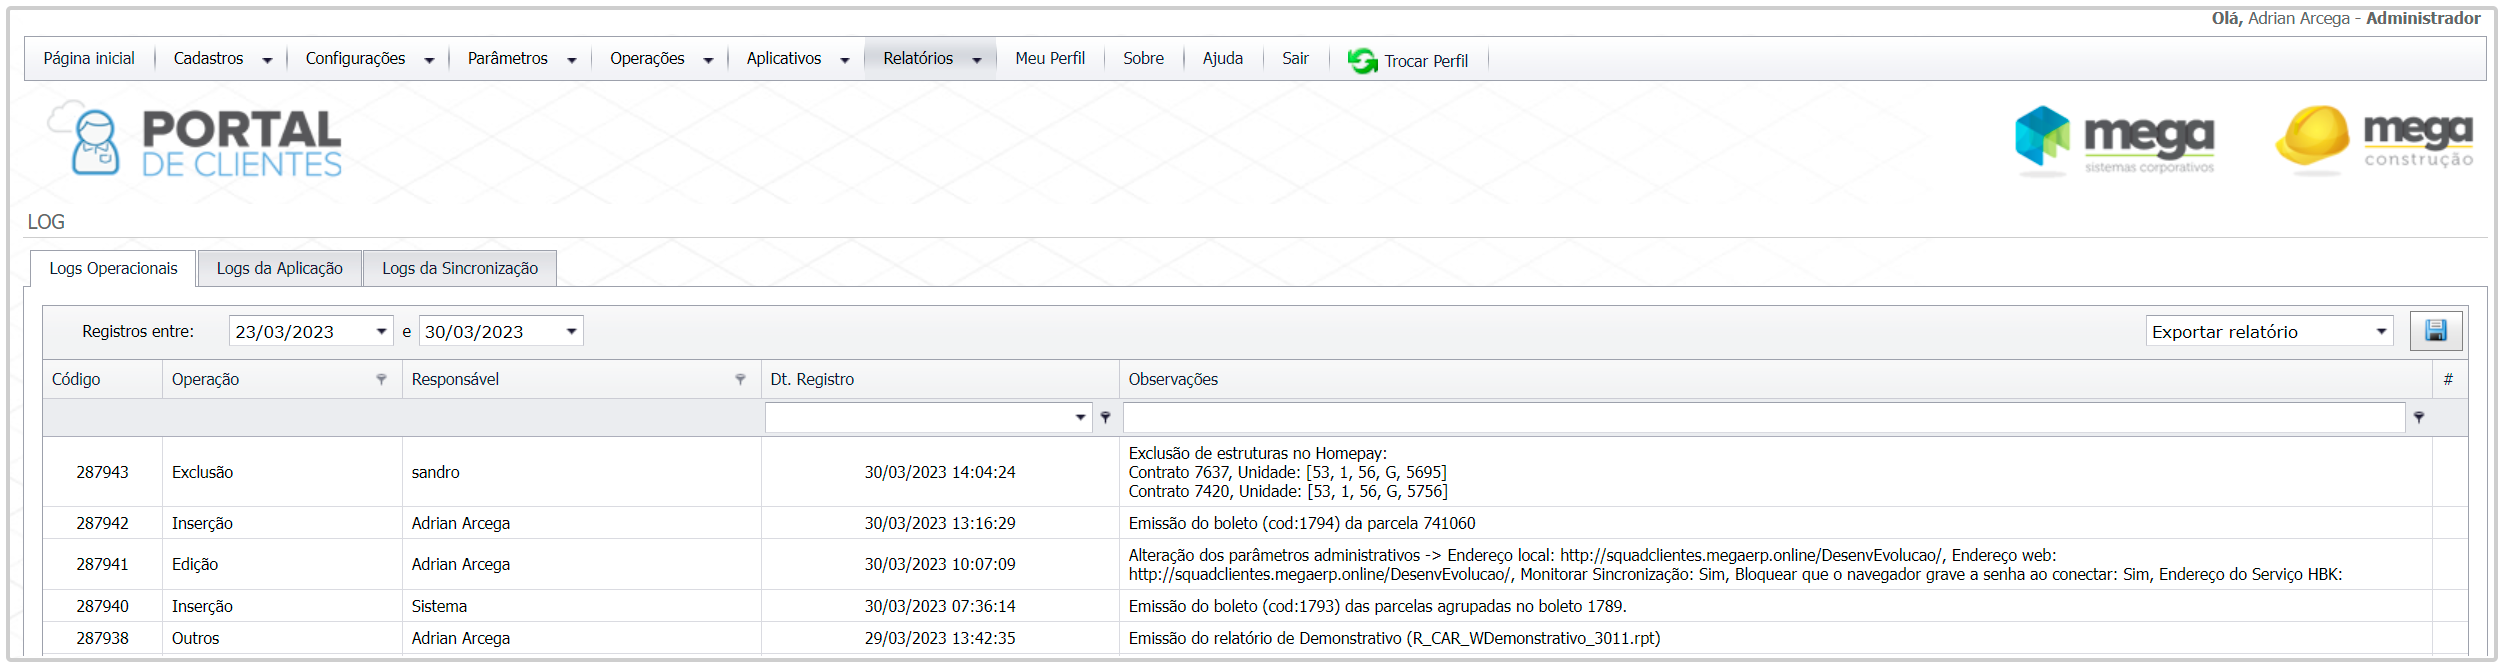2504x668 pixels.
Task: Select code cell 287938
Action: [x=102, y=638]
